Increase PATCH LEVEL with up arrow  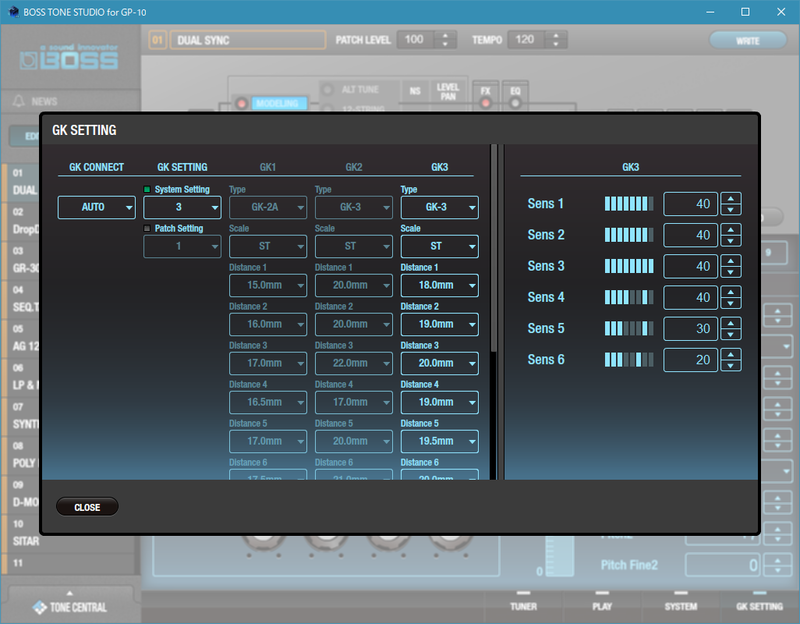coord(445,35)
